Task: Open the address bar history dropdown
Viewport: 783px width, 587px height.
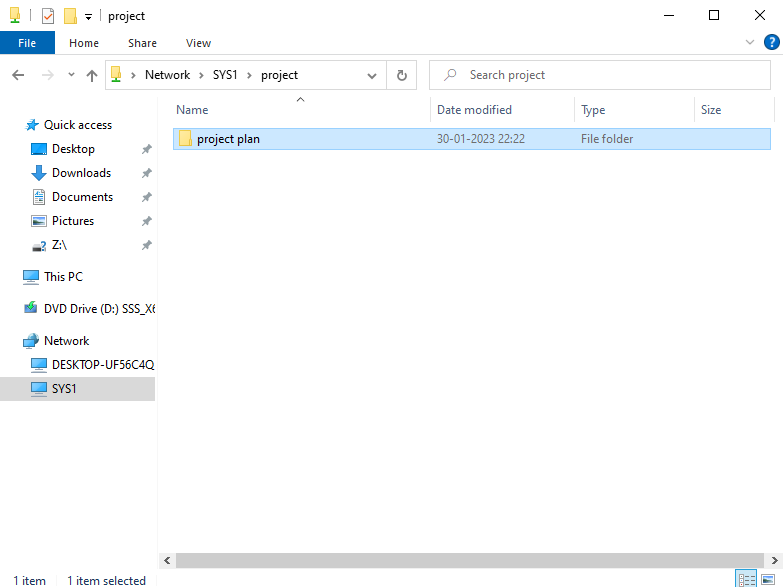Action: (x=372, y=75)
